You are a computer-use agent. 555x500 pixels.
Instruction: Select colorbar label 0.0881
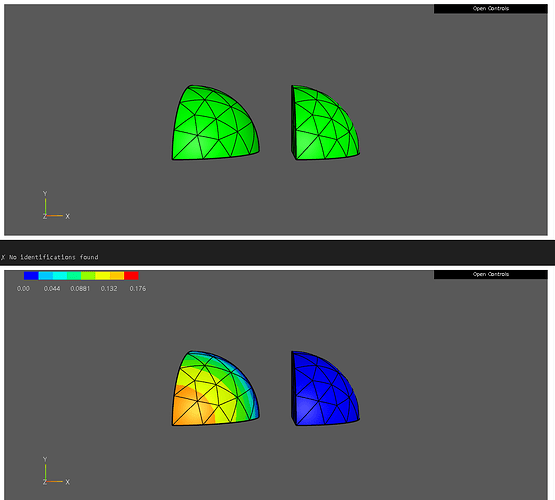pos(80,289)
